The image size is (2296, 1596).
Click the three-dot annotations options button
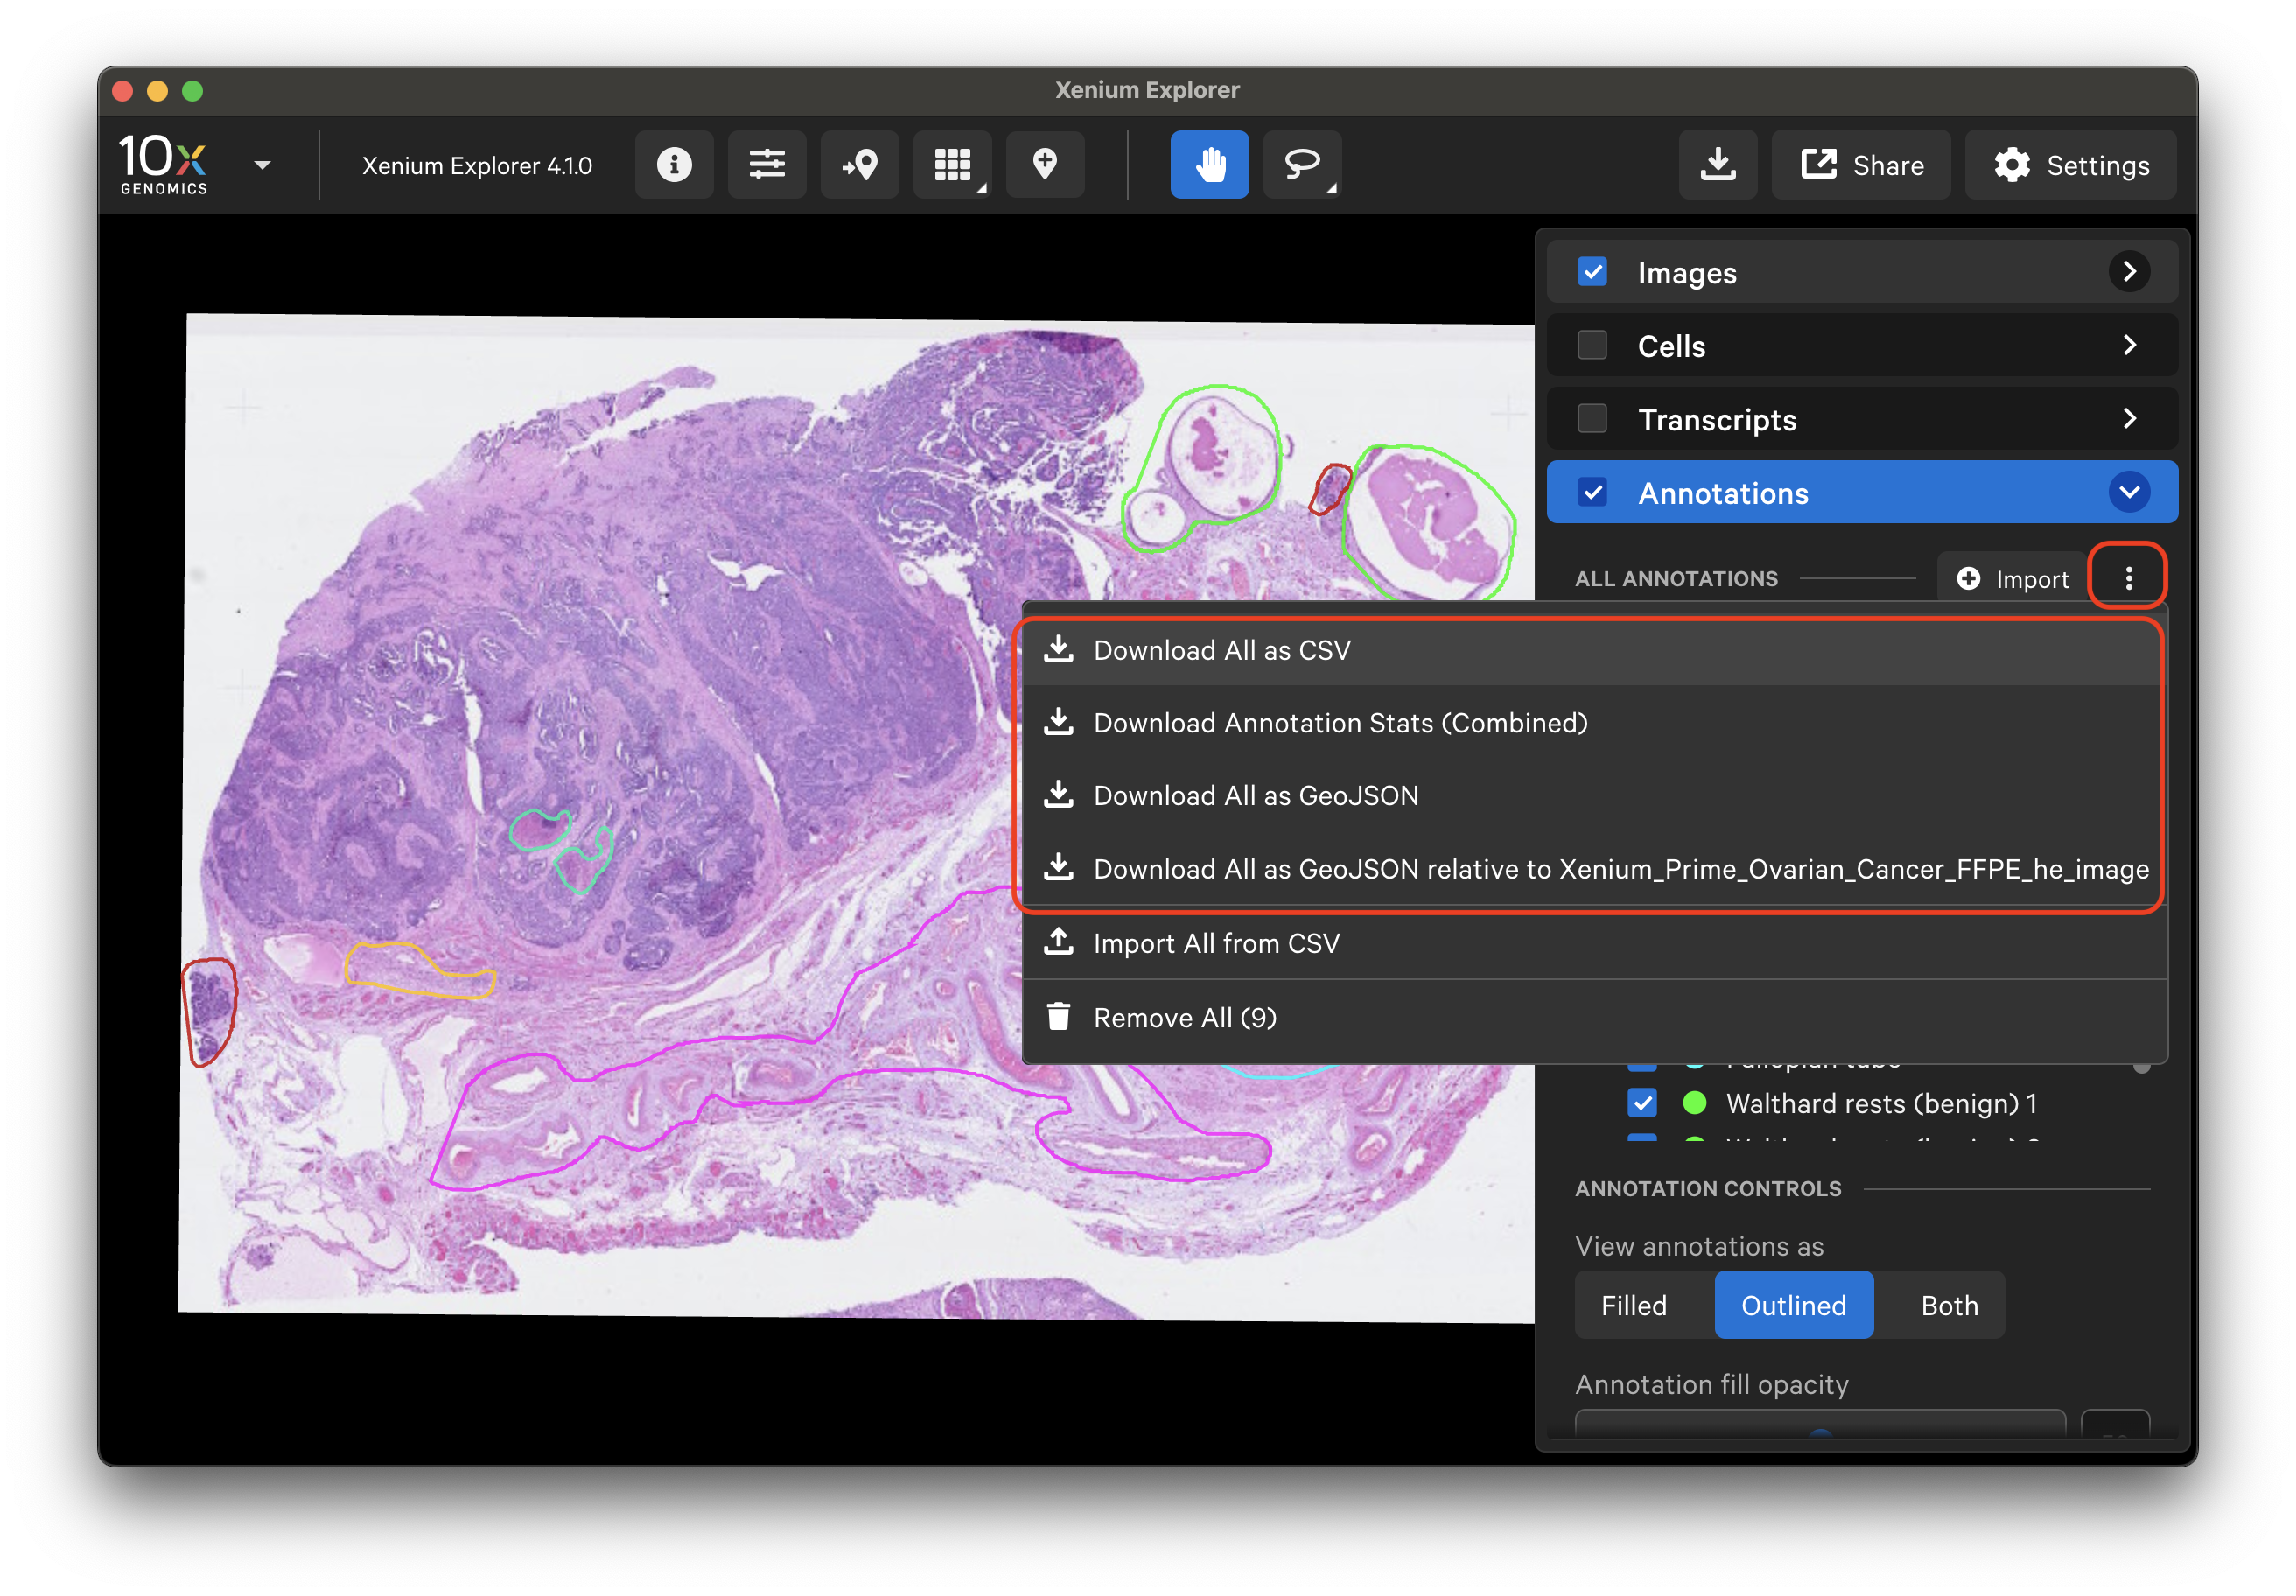2128,578
